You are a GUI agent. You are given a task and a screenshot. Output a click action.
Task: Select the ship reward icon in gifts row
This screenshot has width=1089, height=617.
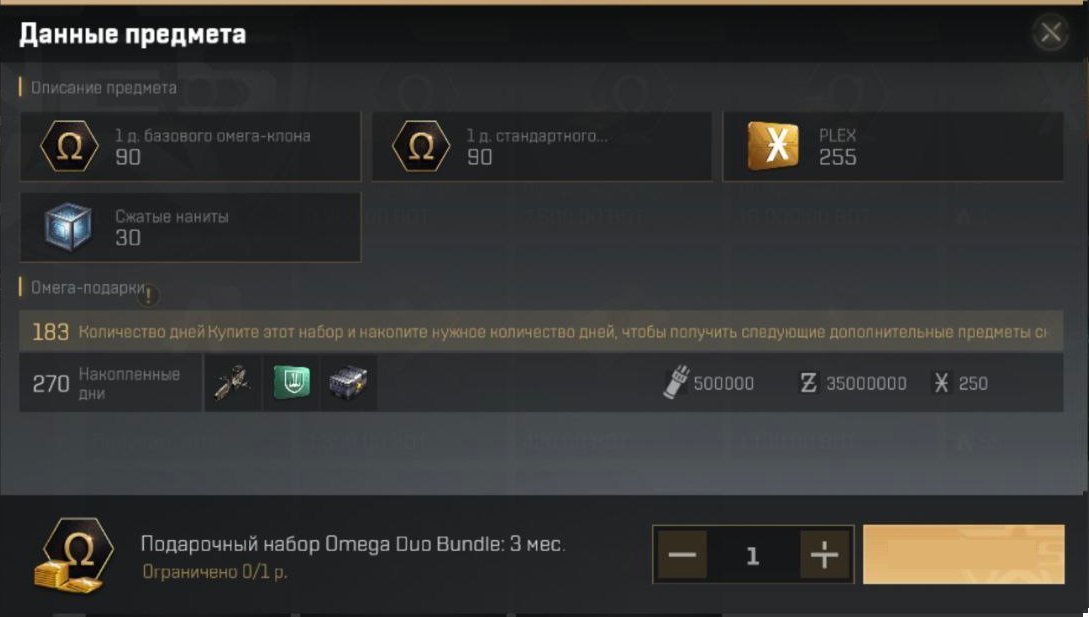tap(233, 382)
